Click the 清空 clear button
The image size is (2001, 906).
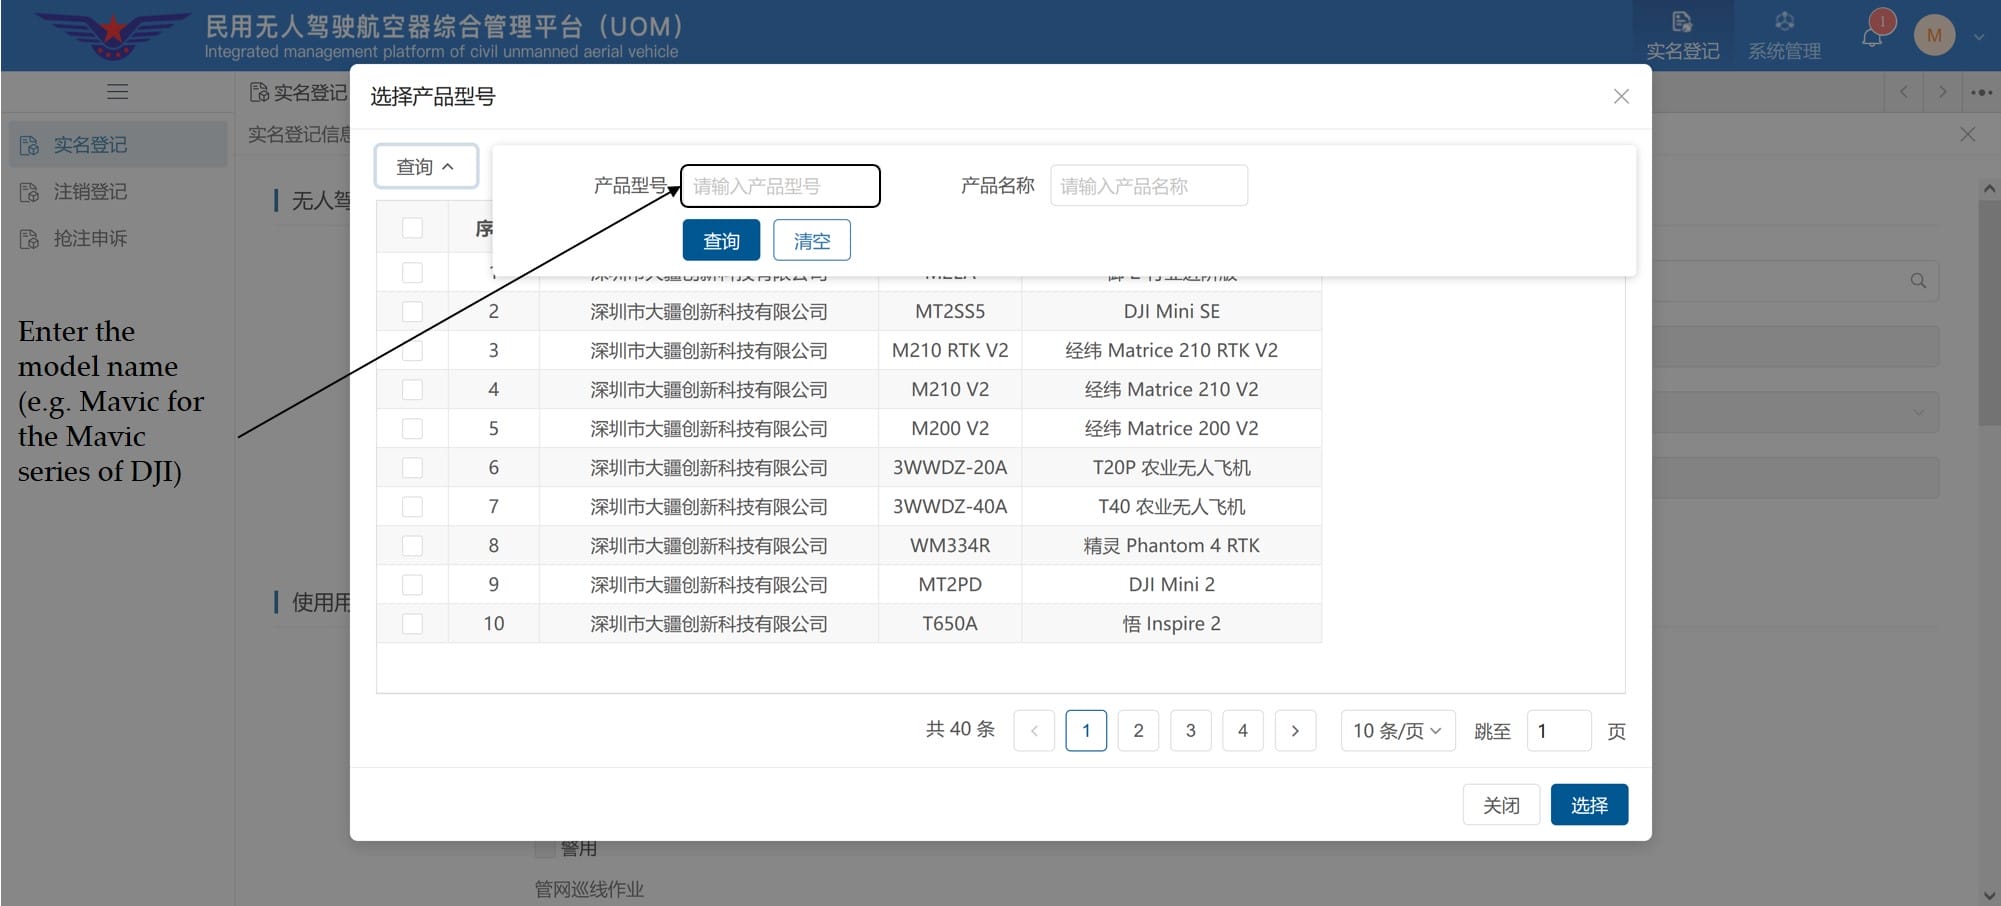click(812, 241)
